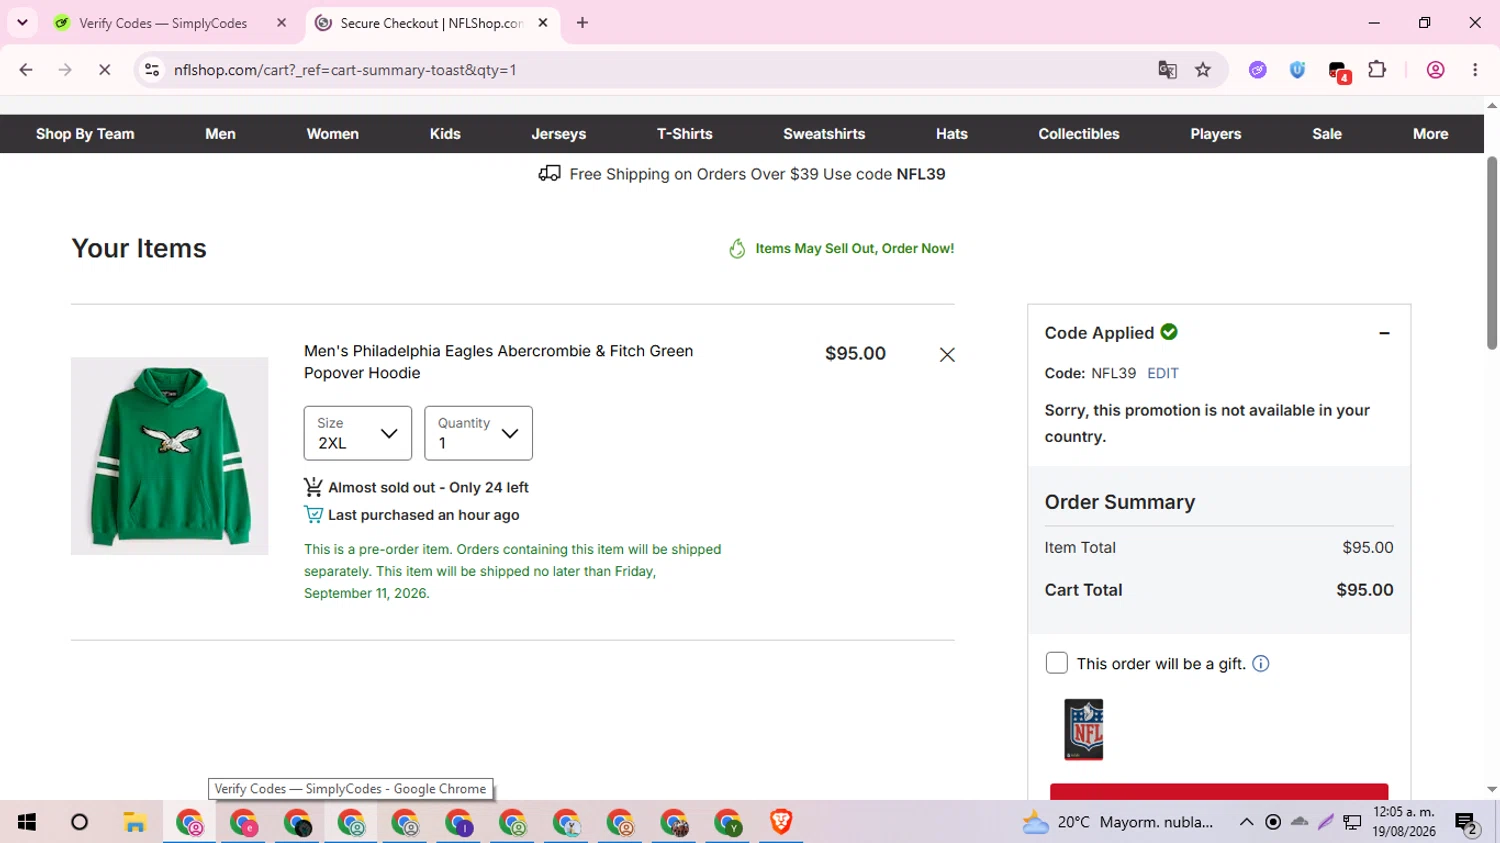The image size is (1500, 843).
Task: Open the Google Translate page icon
Action: [1167, 70]
